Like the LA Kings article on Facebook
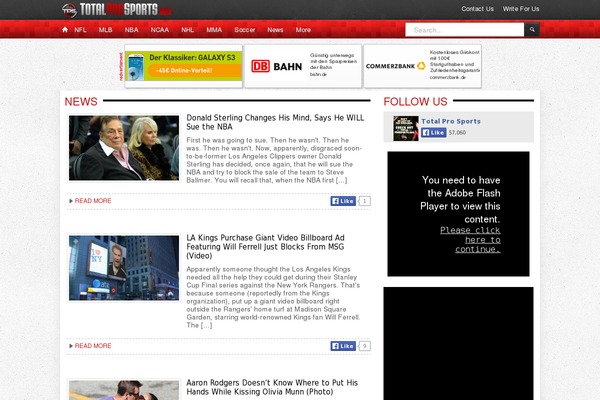600x400 pixels. point(343,346)
